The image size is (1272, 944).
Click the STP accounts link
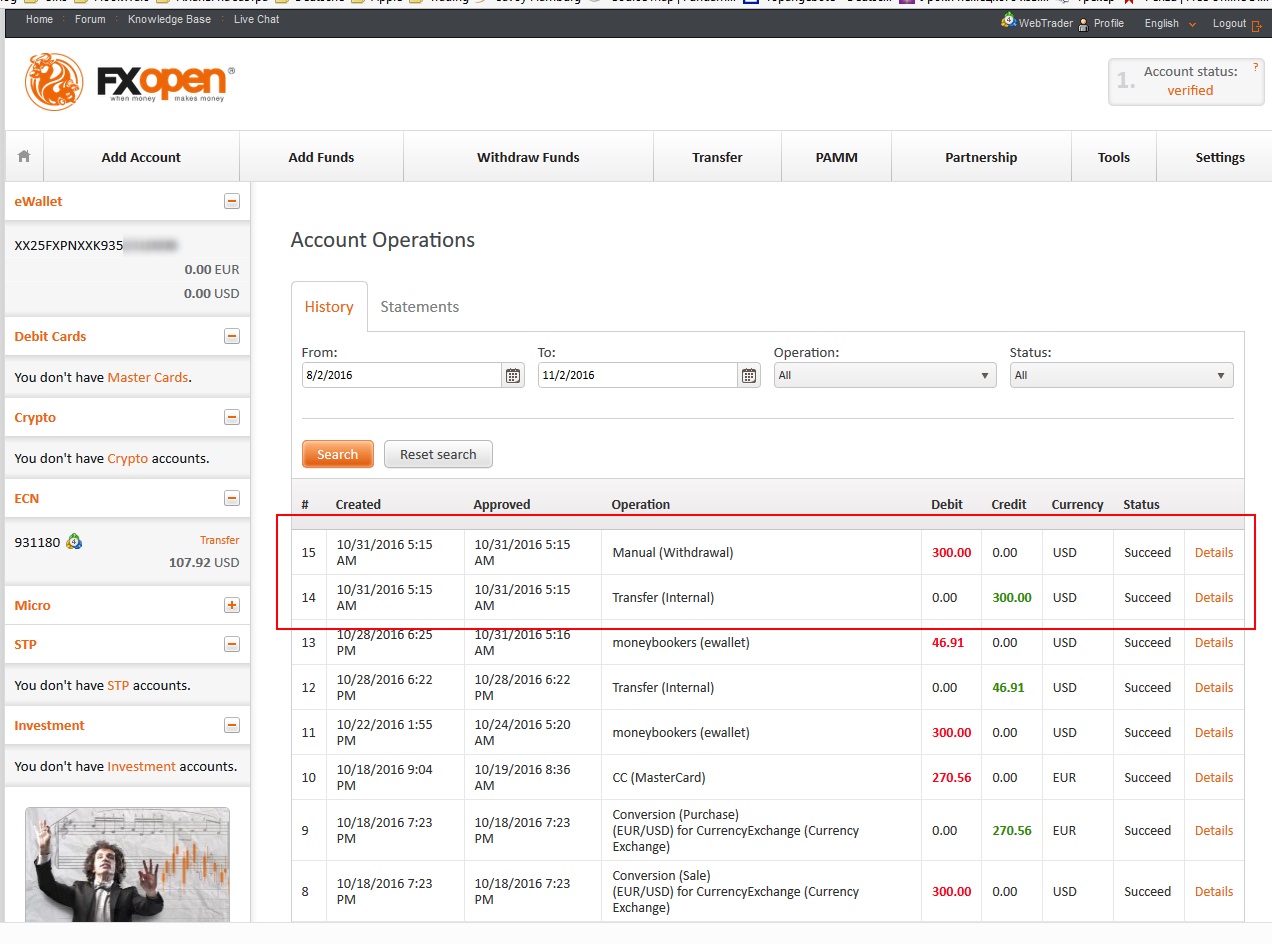click(118, 685)
